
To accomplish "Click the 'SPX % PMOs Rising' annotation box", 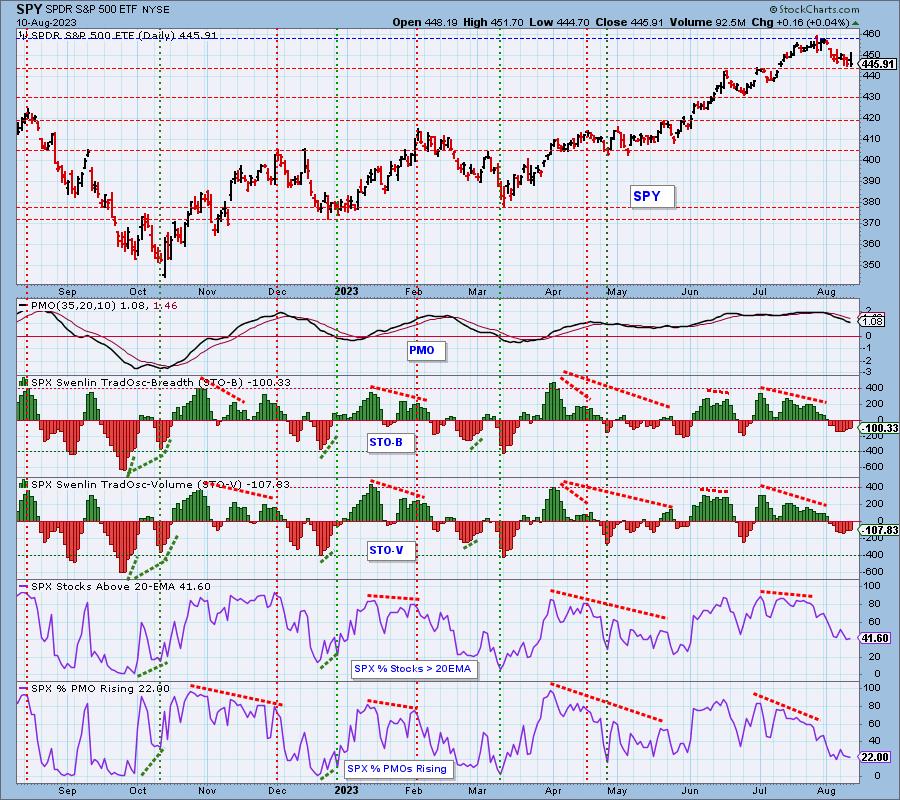I will [x=398, y=769].
